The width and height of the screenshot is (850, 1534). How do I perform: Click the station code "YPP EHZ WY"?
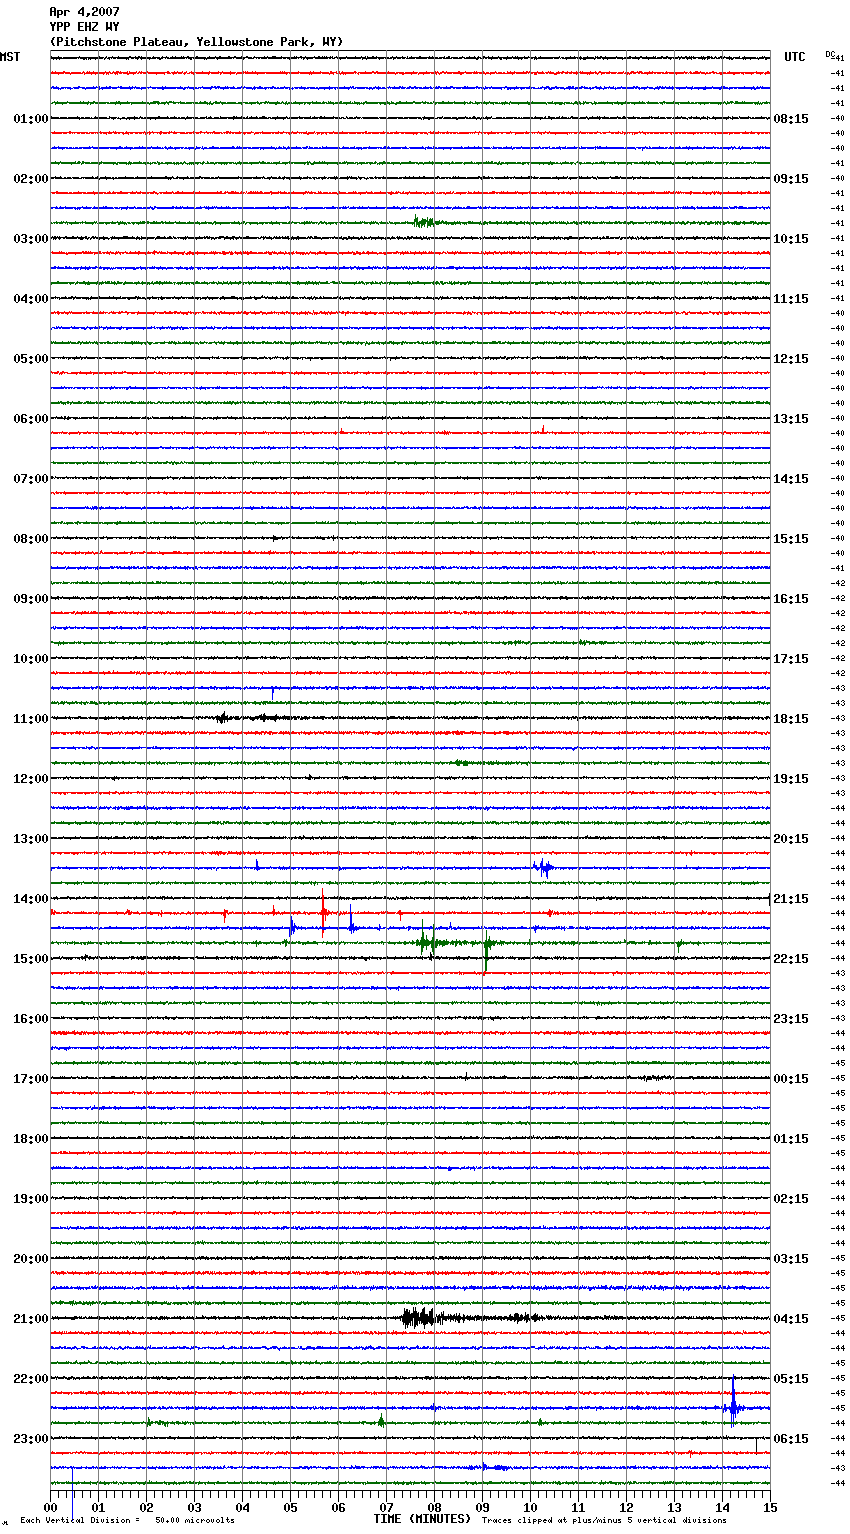coord(84,27)
